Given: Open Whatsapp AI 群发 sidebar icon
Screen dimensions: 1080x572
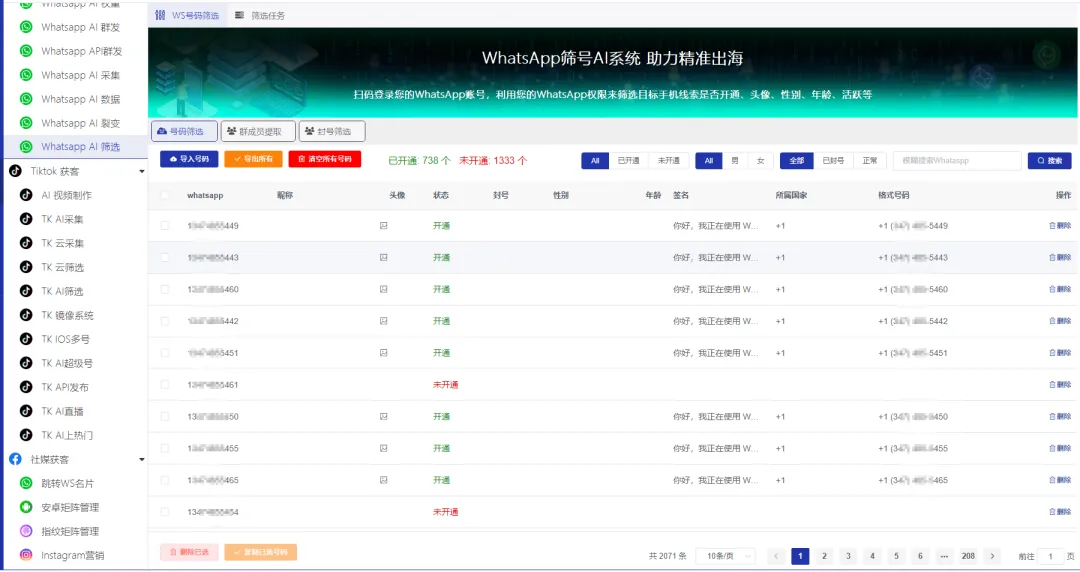Looking at the screenshot, I should coord(26,27).
